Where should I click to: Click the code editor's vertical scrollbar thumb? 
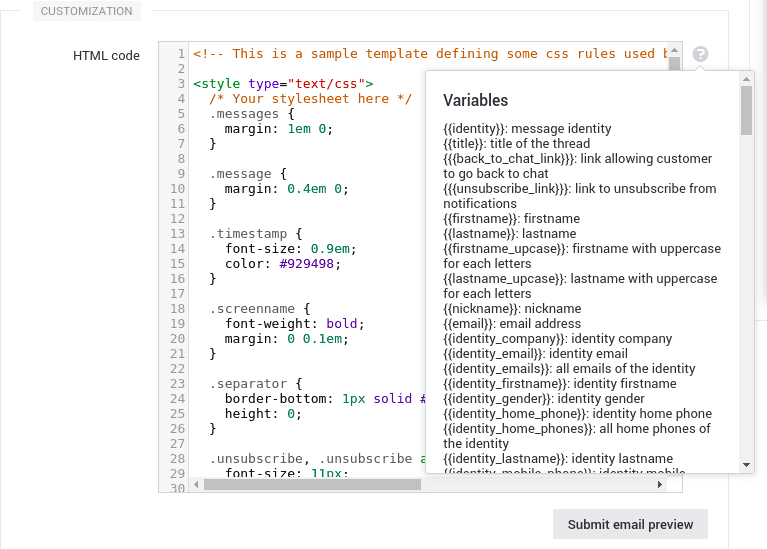675,63
